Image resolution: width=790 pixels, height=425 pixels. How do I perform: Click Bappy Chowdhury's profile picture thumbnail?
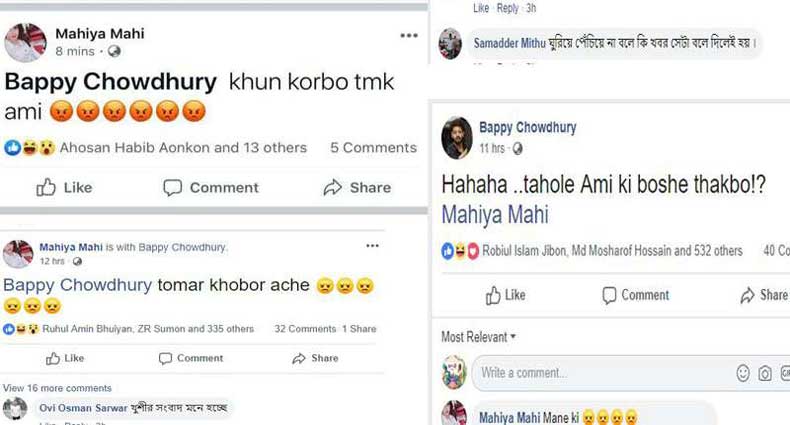click(457, 137)
